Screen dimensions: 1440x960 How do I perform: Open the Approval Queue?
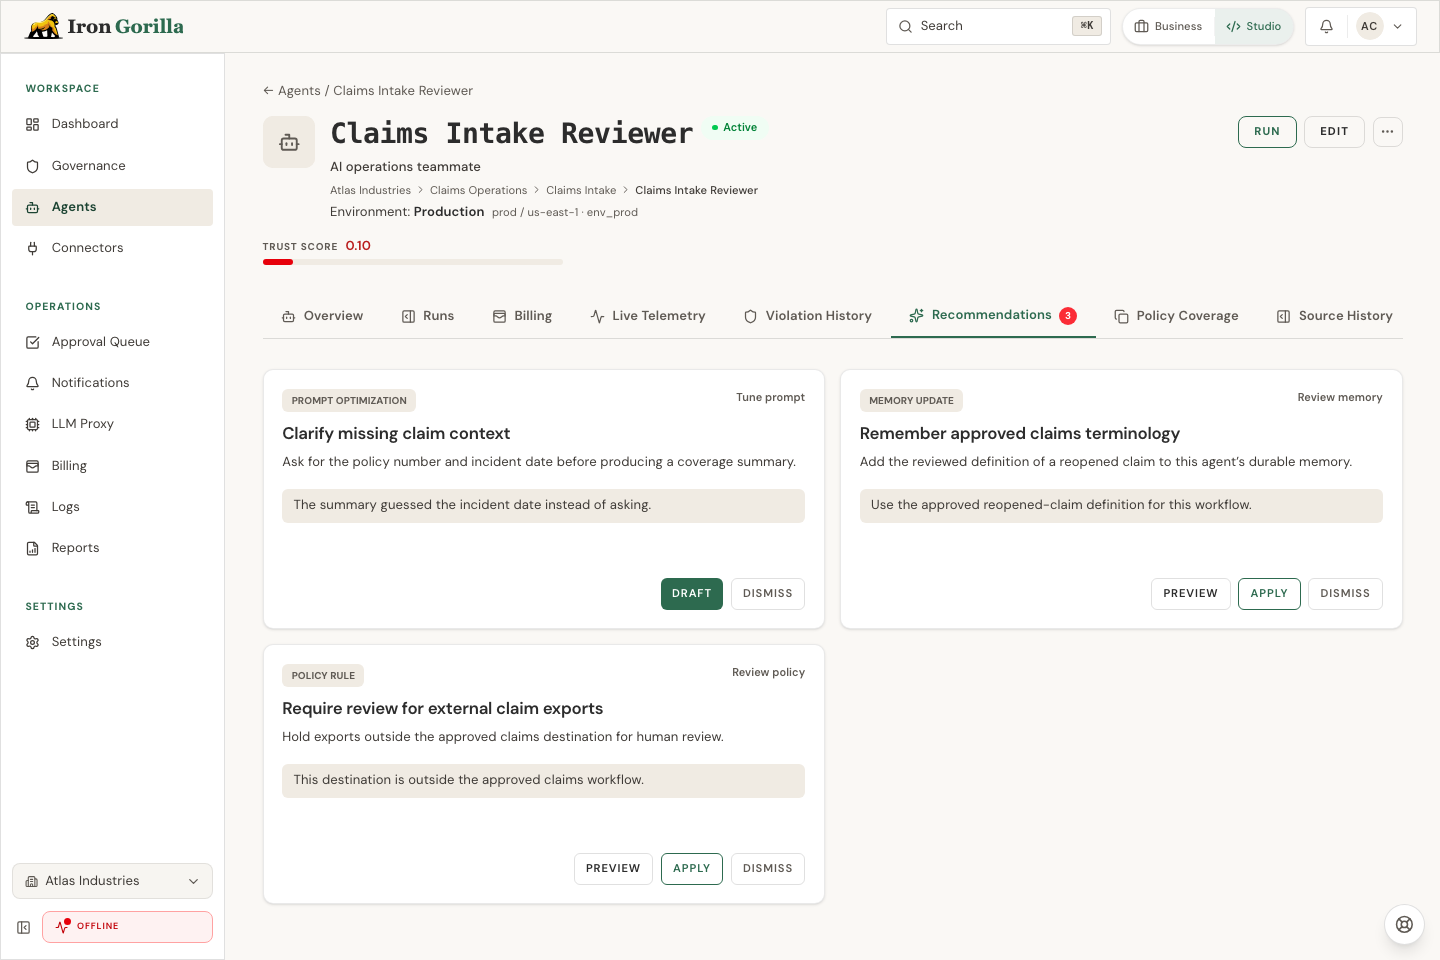click(112, 342)
